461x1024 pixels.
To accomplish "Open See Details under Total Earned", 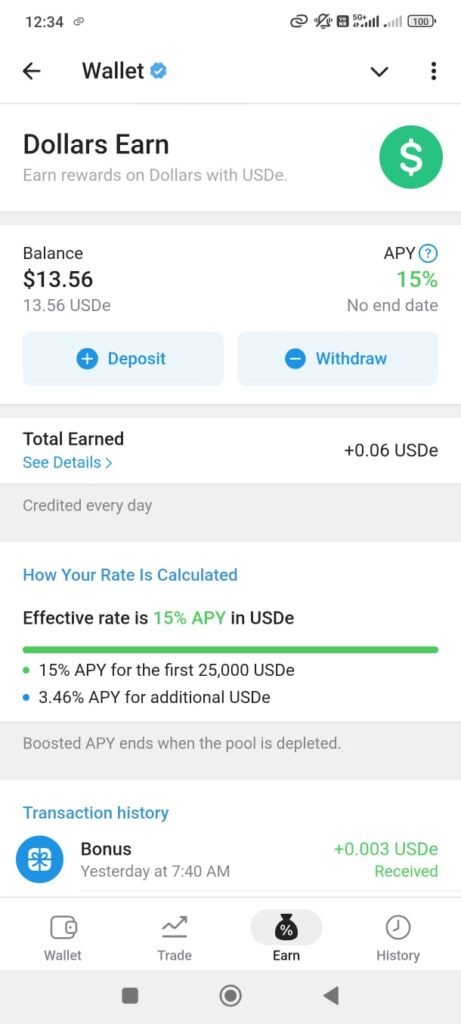I will click(x=67, y=463).
